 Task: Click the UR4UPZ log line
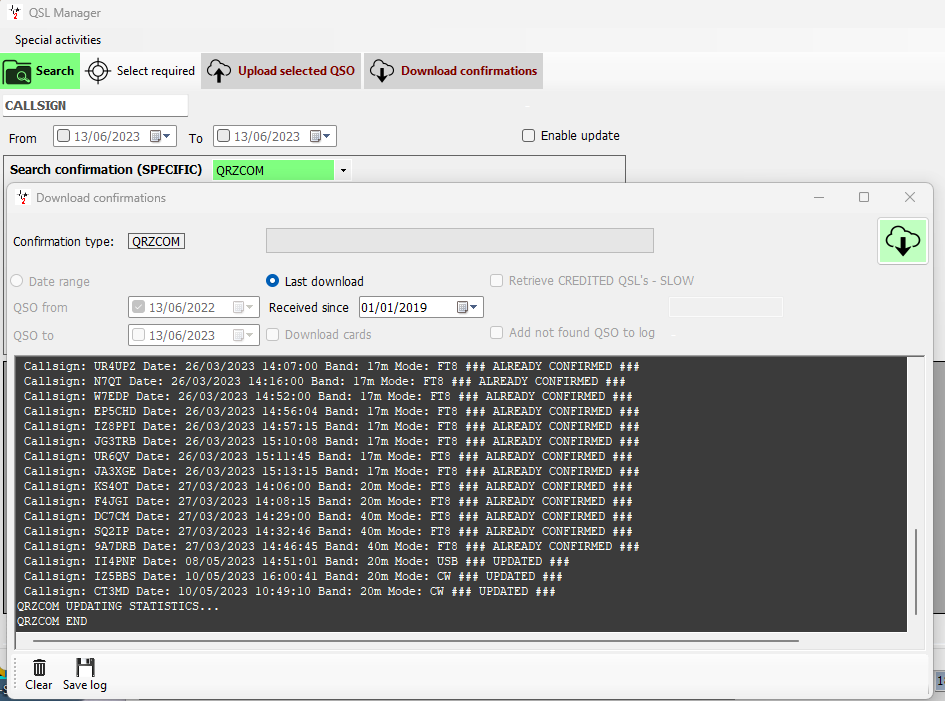click(x=331, y=366)
